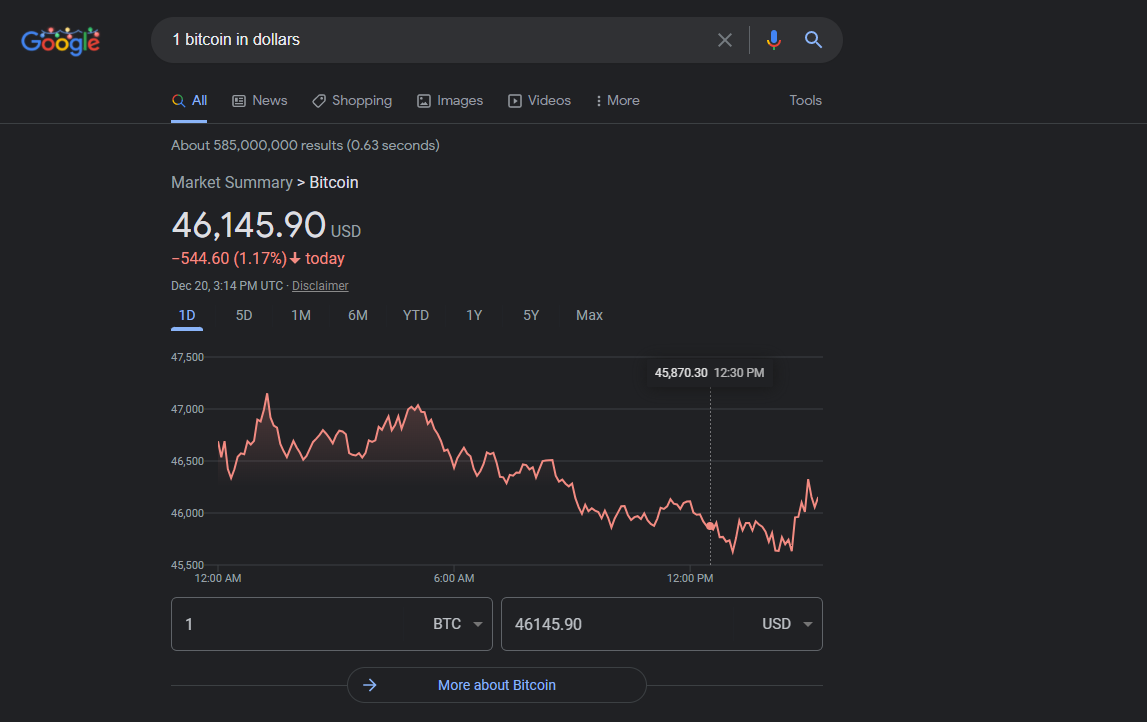This screenshot has height=722, width=1147.
Task: Open the BTC currency dropdown
Action: click(x=457, y=624)
